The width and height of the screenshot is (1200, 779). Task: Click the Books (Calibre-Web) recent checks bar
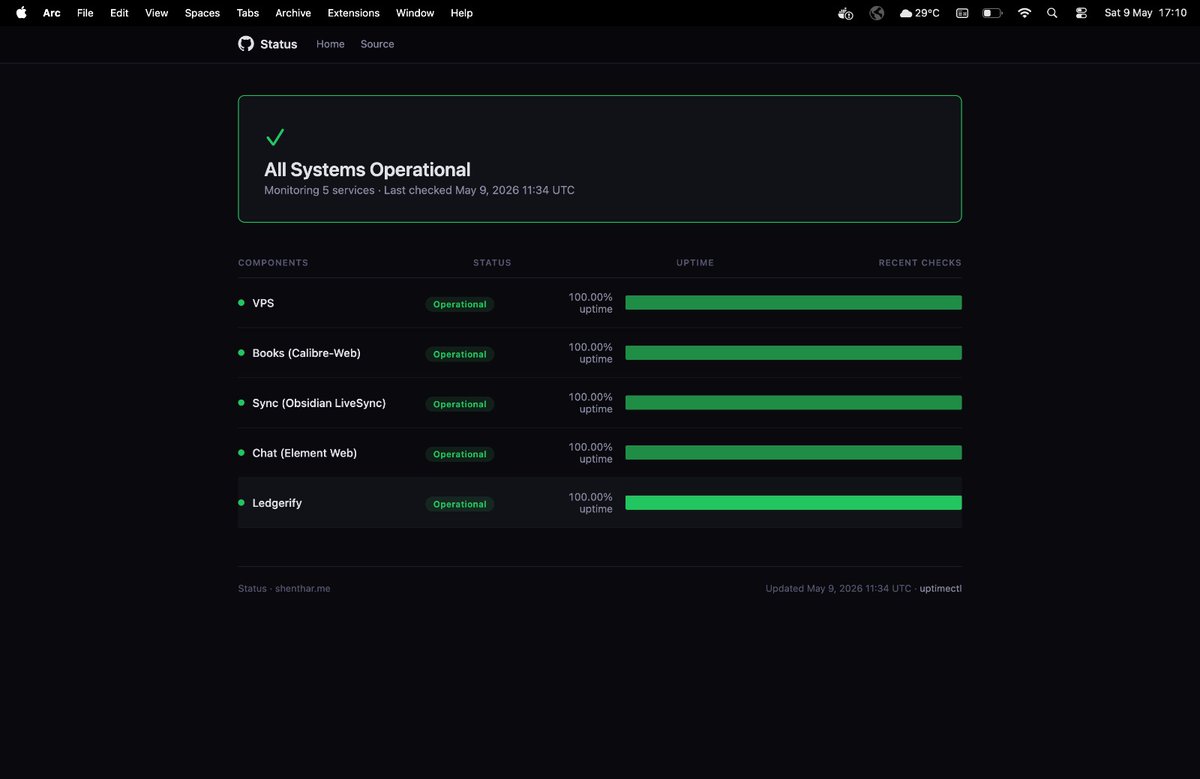click(794, 353)
